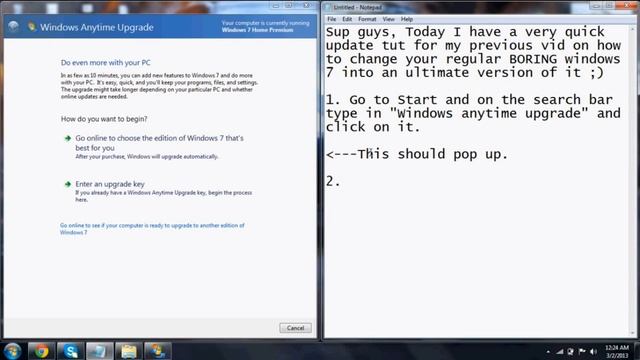The width and height of the screenshot is (640, 360).
Task: Open Action Center flag in tray
Action: pyautogui.click(x=582, y=351)
